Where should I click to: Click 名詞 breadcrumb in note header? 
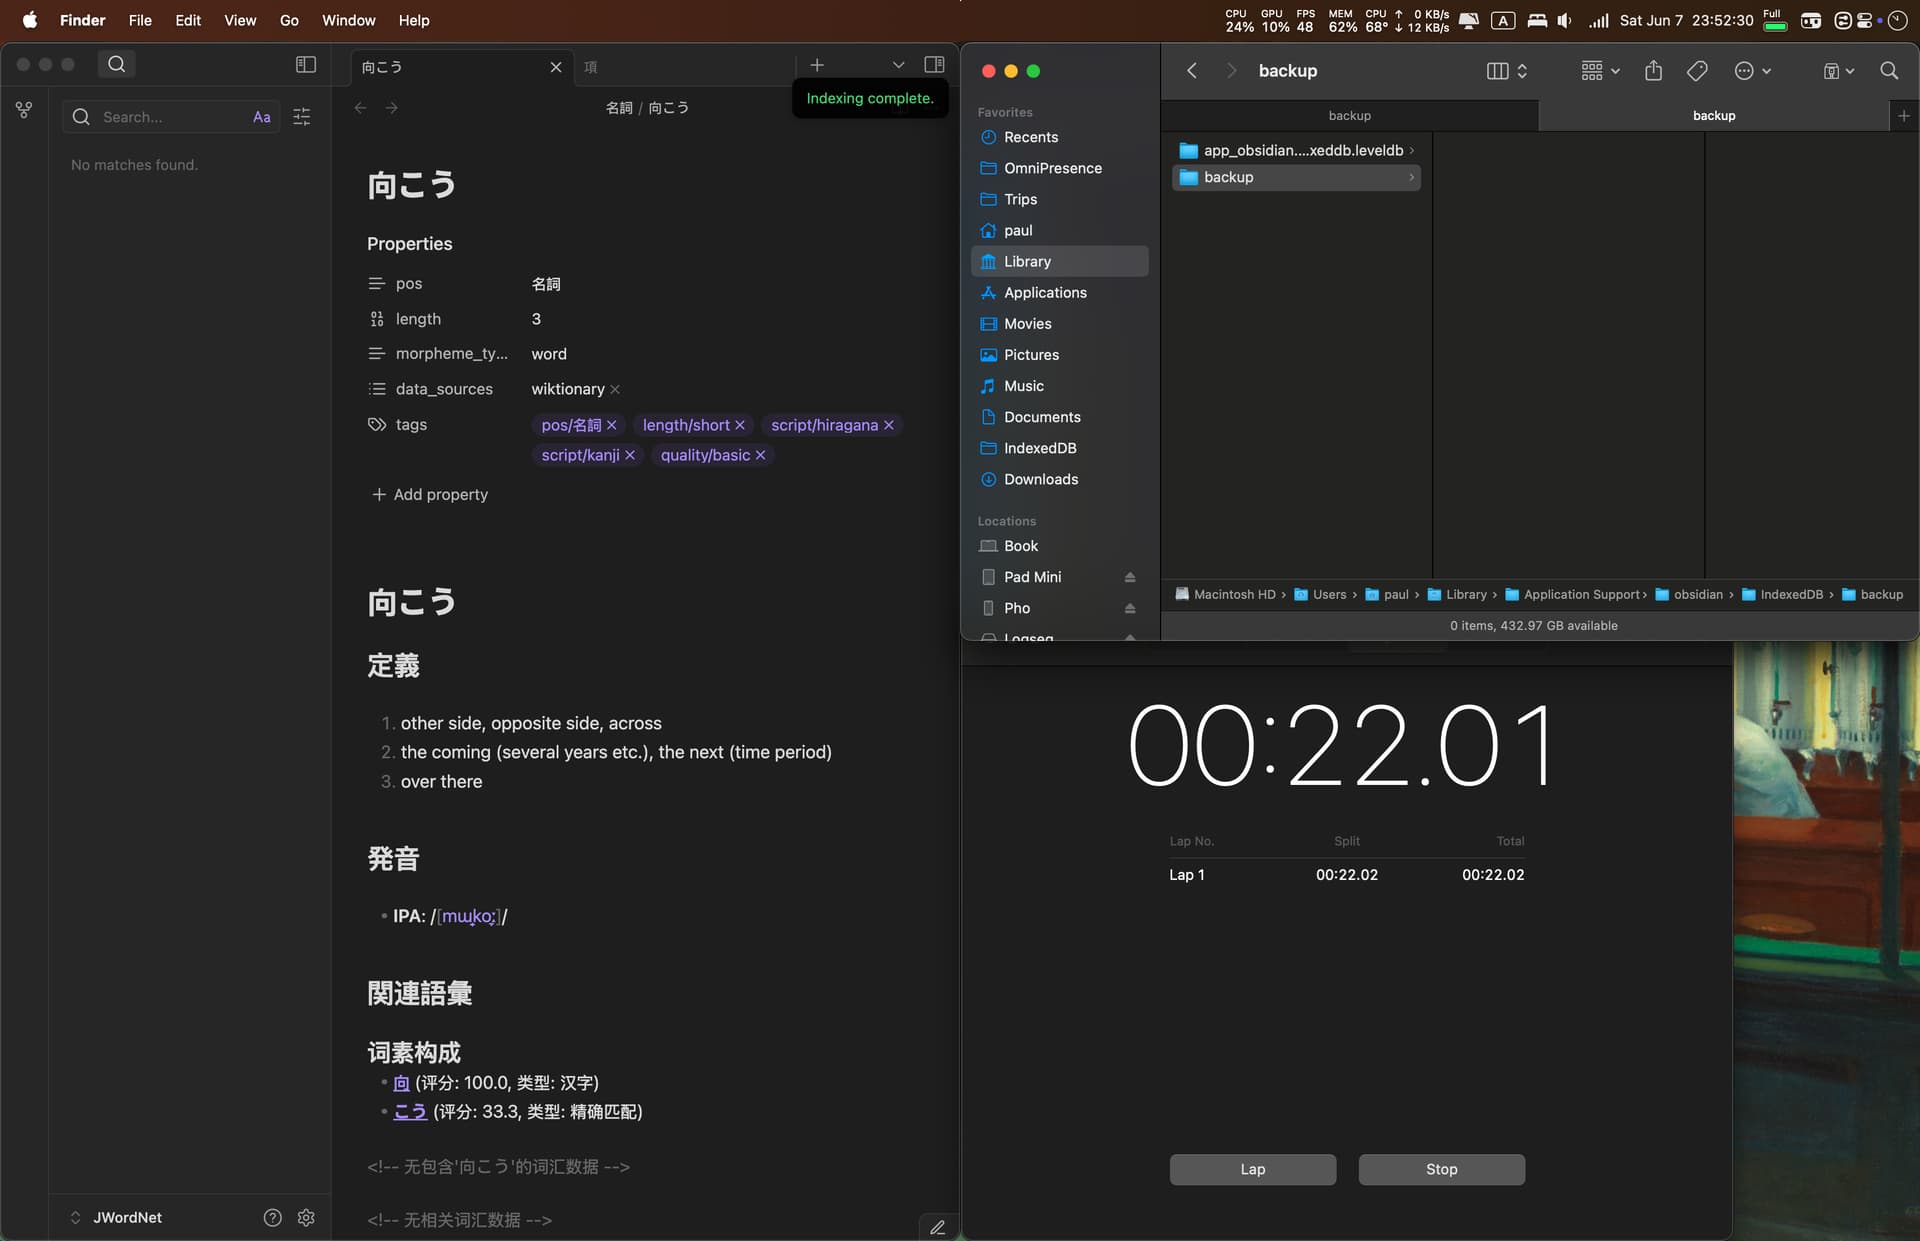point(619,108)
